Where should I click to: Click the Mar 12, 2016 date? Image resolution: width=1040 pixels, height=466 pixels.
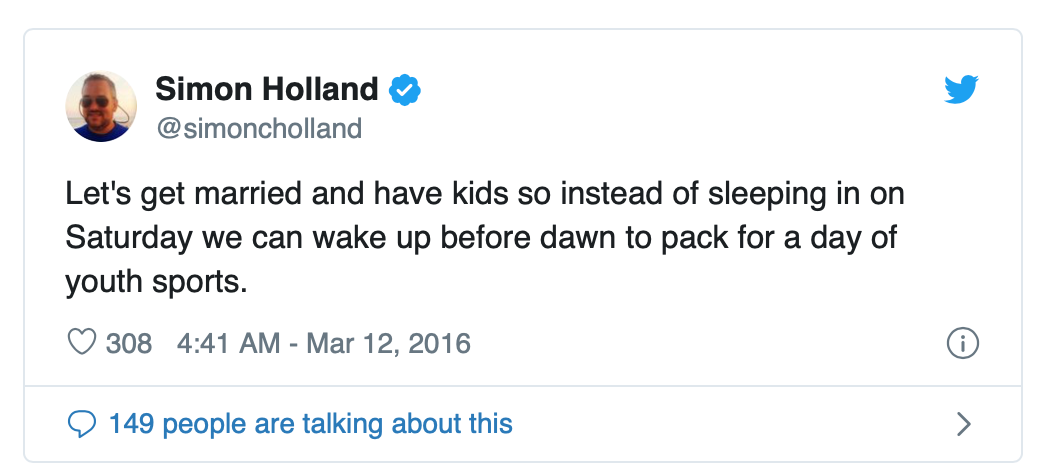pos(388,343)
